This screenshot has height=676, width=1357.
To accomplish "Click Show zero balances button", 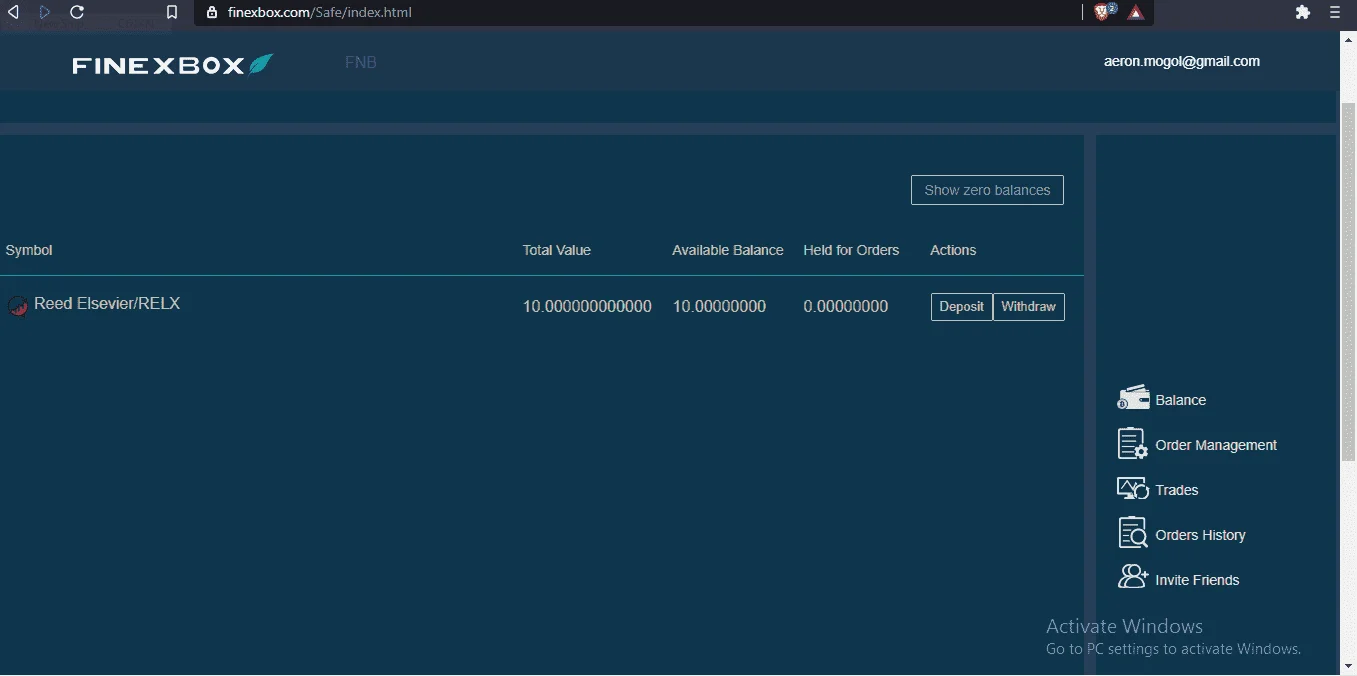I will (987, 190).
